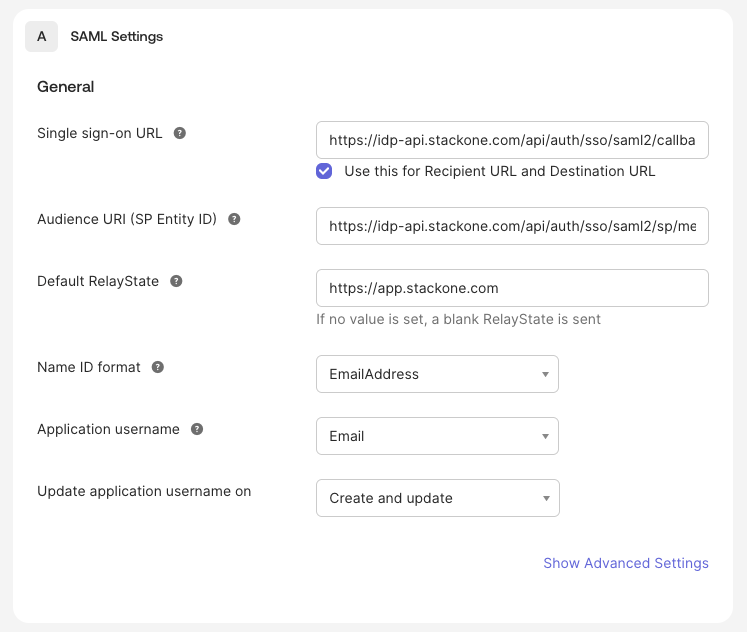Focus the Single sign-on URL input field
The width and height of the screenshot is (747, 632).
512,140
